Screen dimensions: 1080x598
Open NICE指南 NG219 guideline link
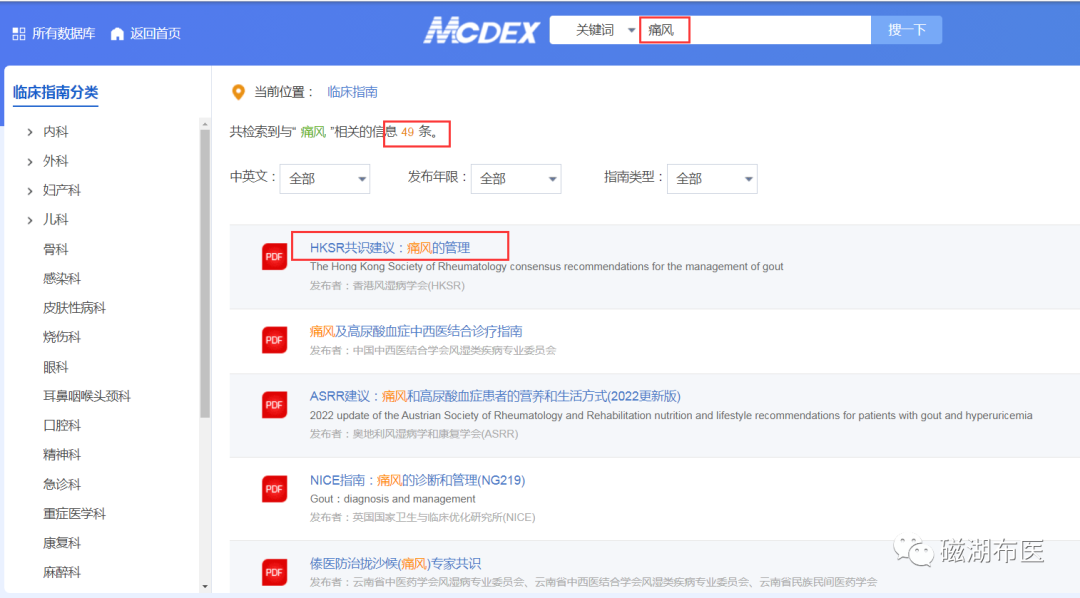coord(417,480)
